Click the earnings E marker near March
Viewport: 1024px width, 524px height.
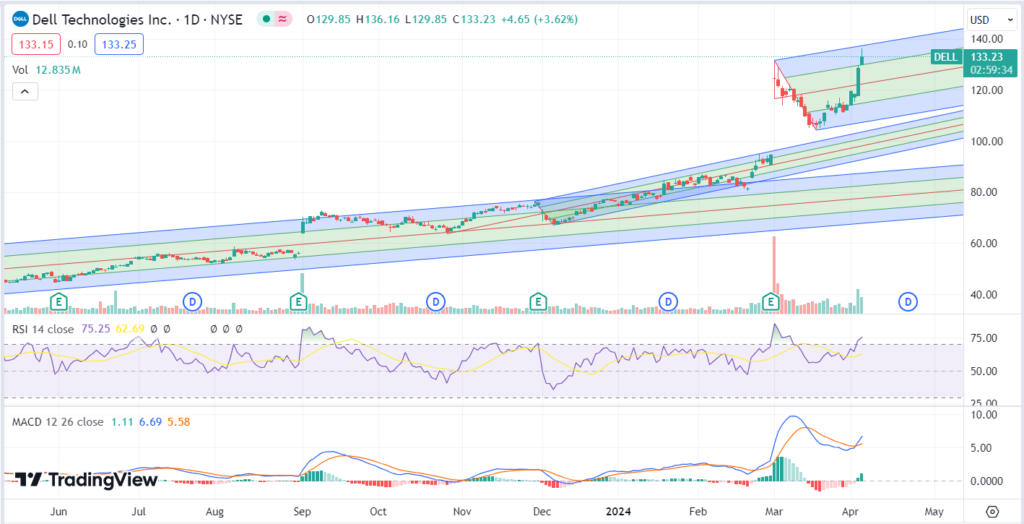(x=771, y=301)
